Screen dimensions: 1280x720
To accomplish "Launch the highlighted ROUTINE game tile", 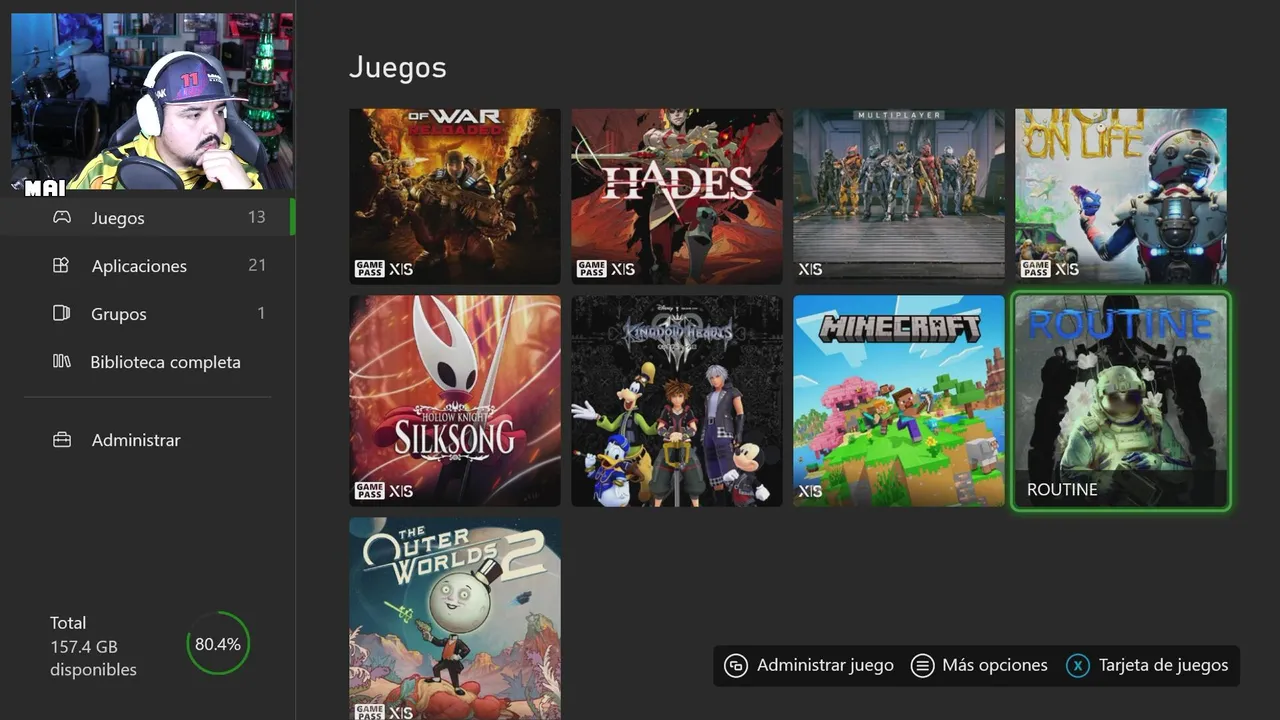I will 1121,401.
